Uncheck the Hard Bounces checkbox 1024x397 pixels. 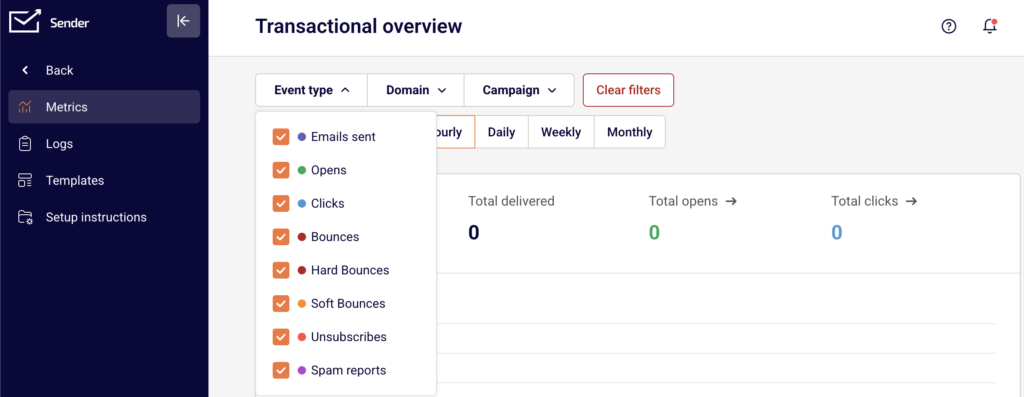(281, 270)
